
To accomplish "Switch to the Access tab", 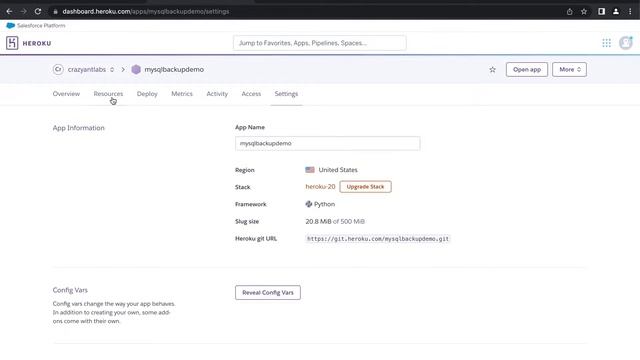I will [x=251, y=94].
